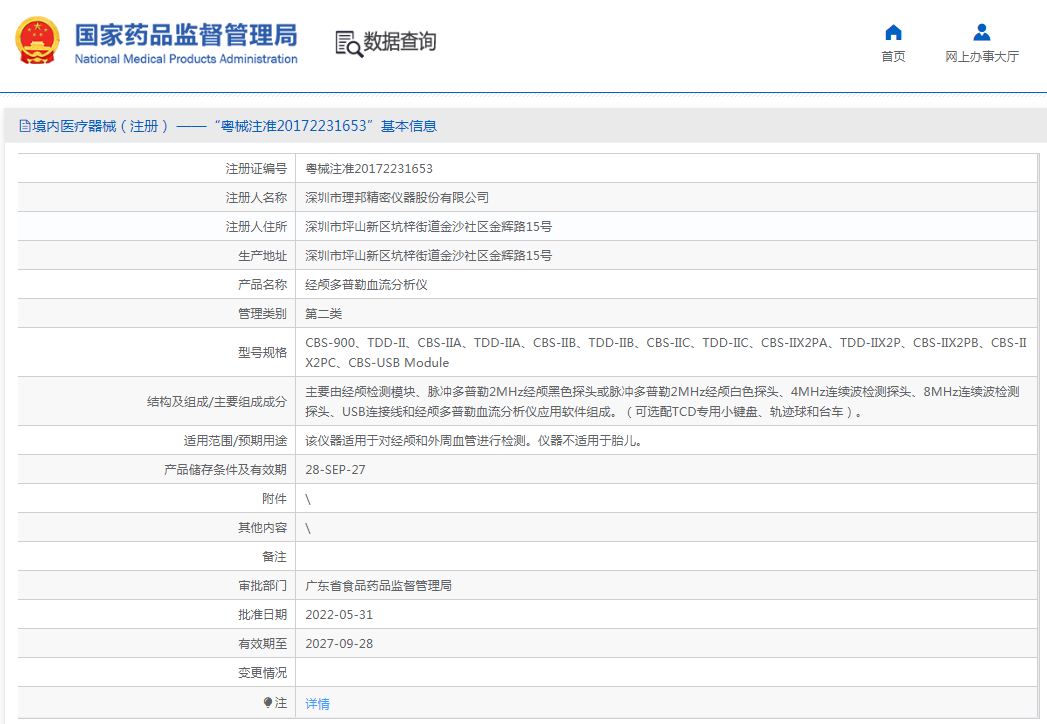Click the small icon beside 注 label
The height and width of the screenshot is (724, 1047).
(268, 703)
